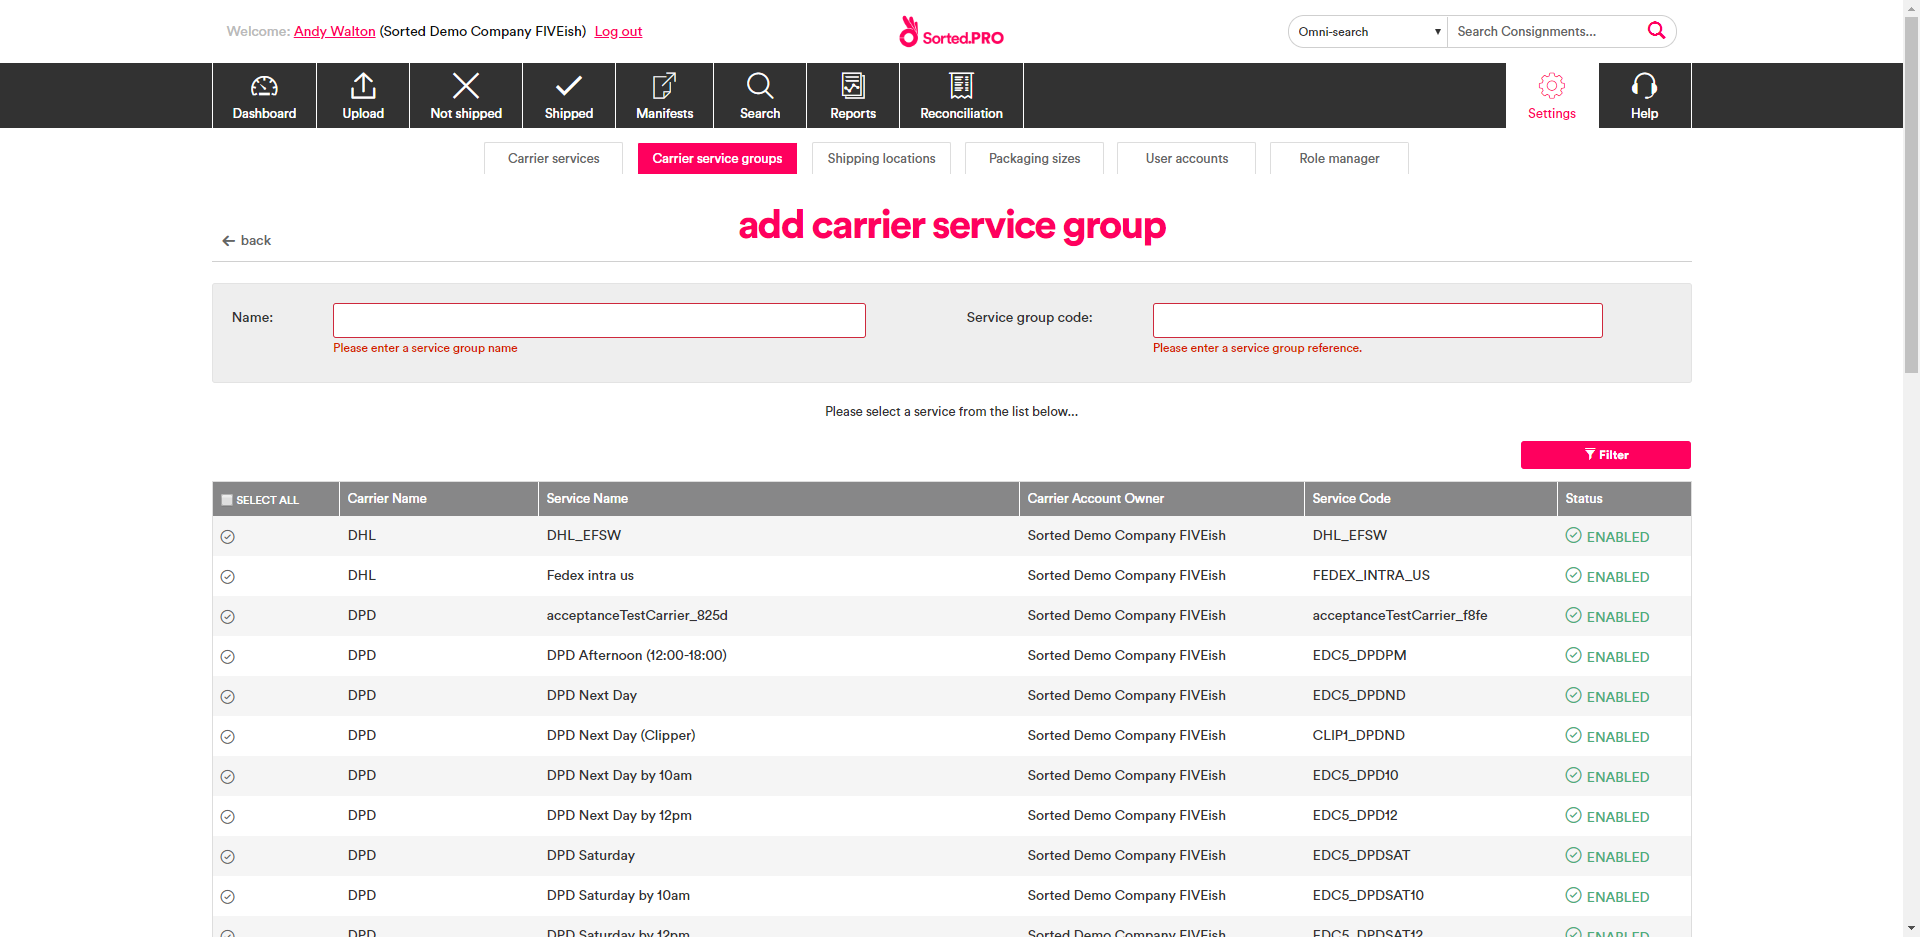This screenshot has height=937, width=1920.
Task: Select the DHL_EFSW service row checkbox
Action: pyautogui.click(x=227, y=536)
